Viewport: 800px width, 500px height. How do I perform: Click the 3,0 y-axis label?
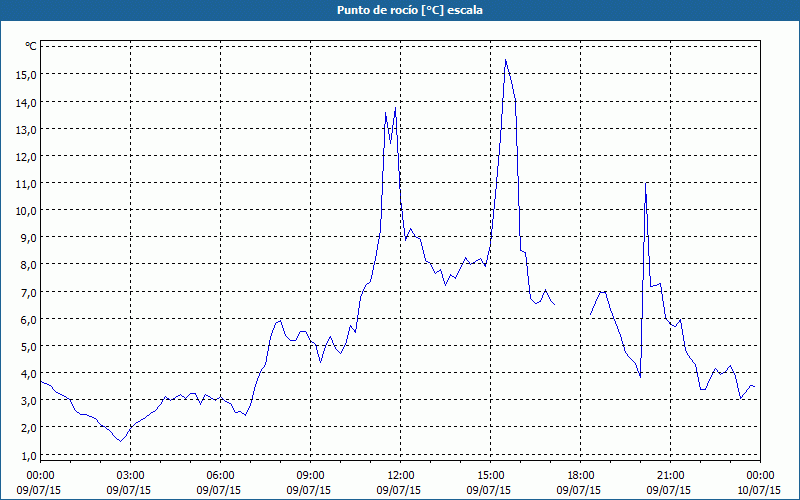tap(28, 401)
